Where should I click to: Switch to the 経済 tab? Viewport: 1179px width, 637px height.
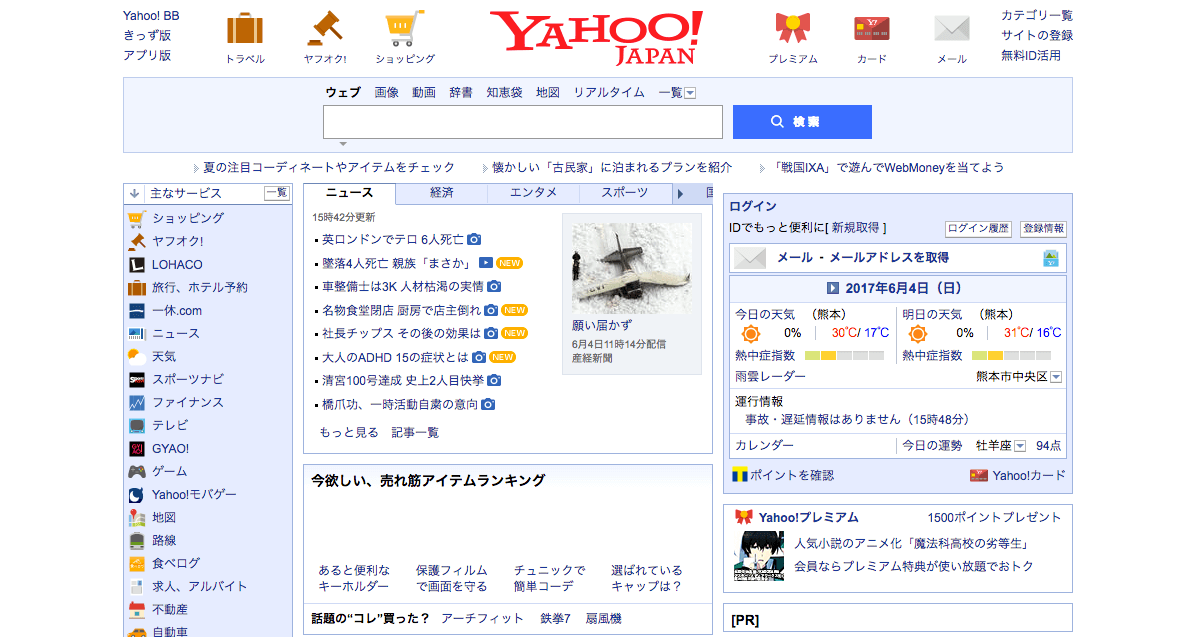(x=441, y=193)
